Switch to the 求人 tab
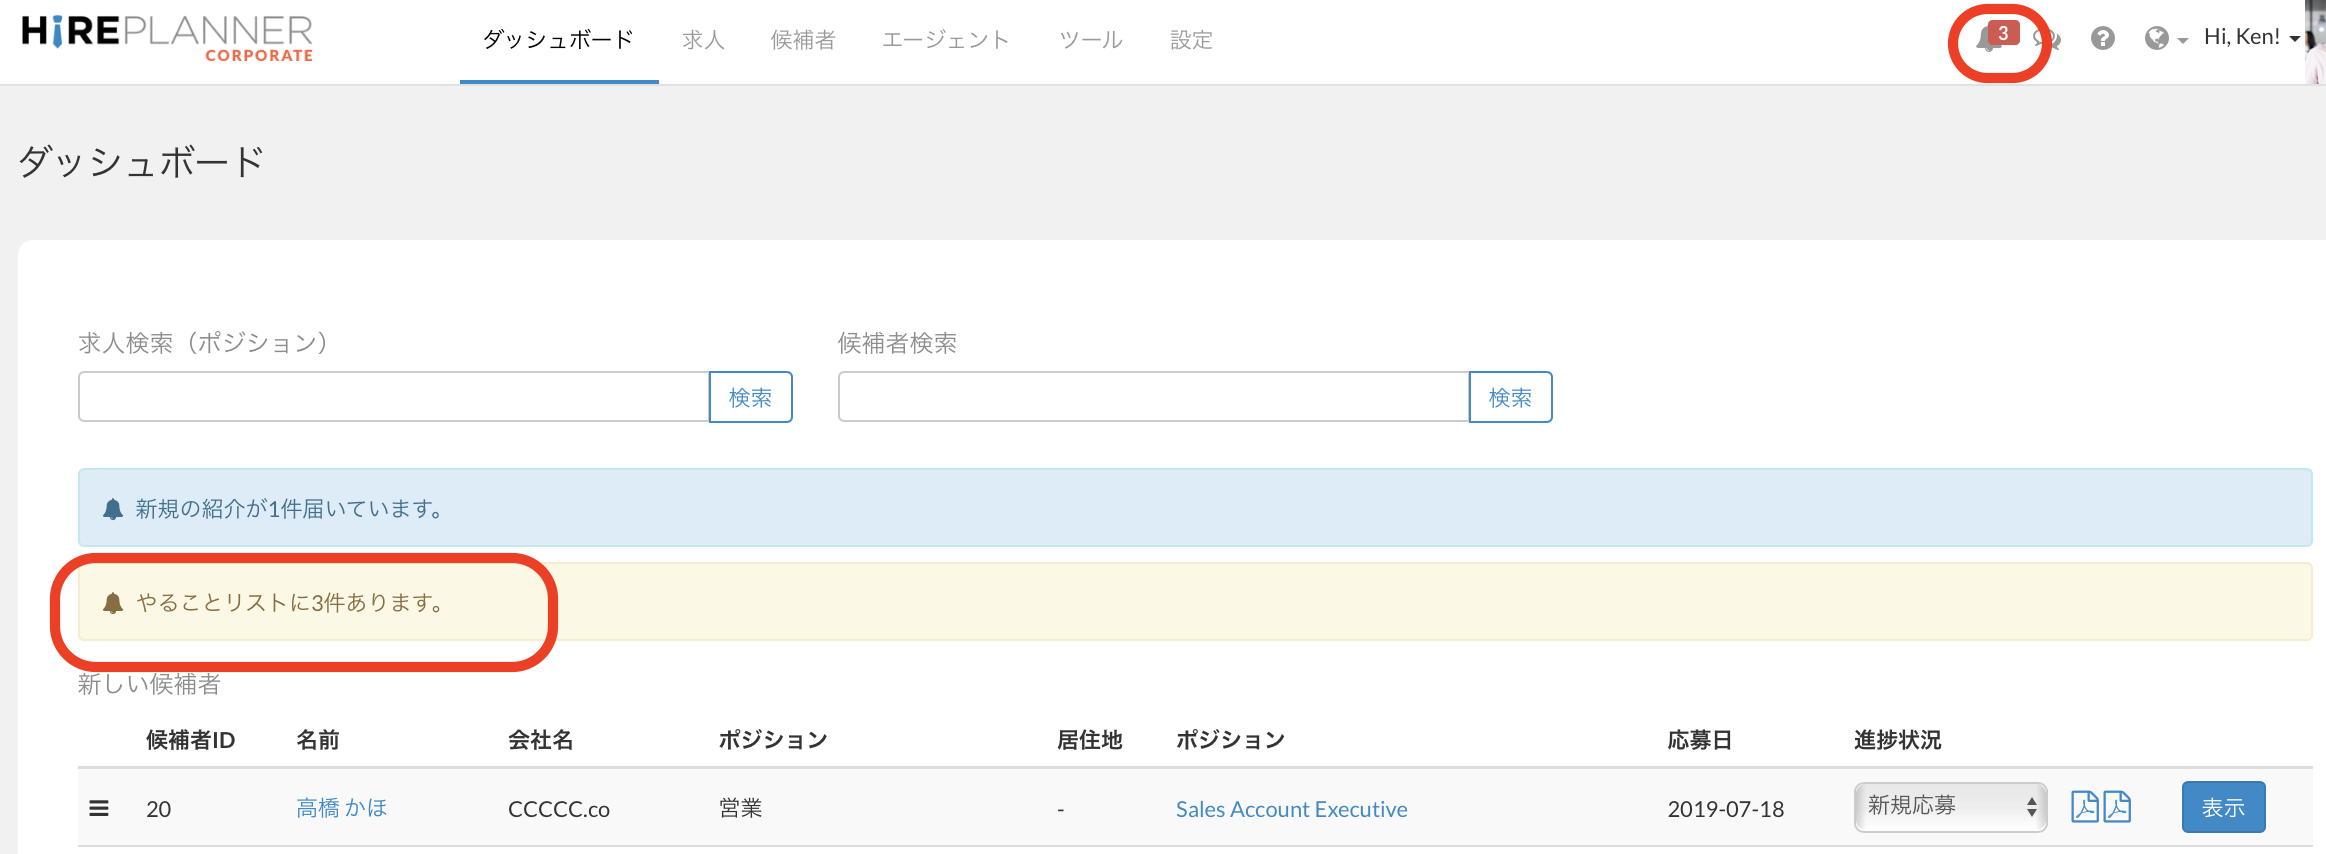Image resolution: width=2326 pixels, height=854 pixels. click(703, 40)
